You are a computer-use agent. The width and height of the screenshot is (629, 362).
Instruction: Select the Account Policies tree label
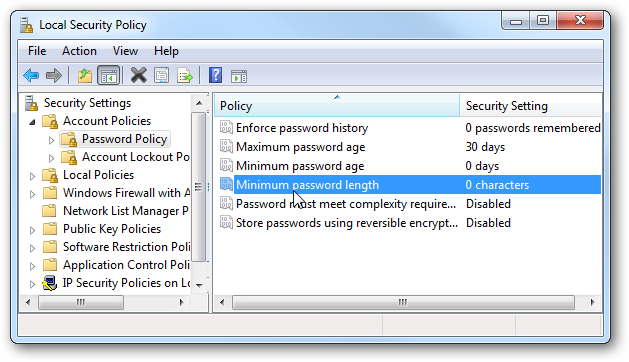coord(107,121)
